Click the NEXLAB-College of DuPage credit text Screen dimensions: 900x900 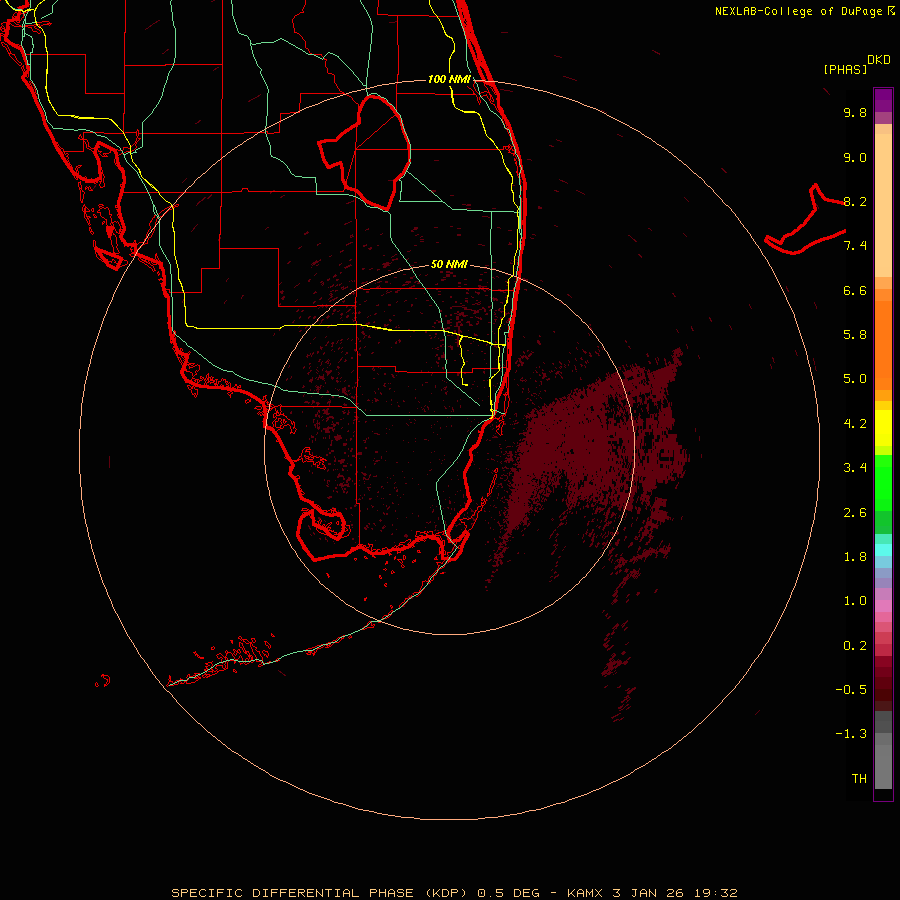click(798, 11)
